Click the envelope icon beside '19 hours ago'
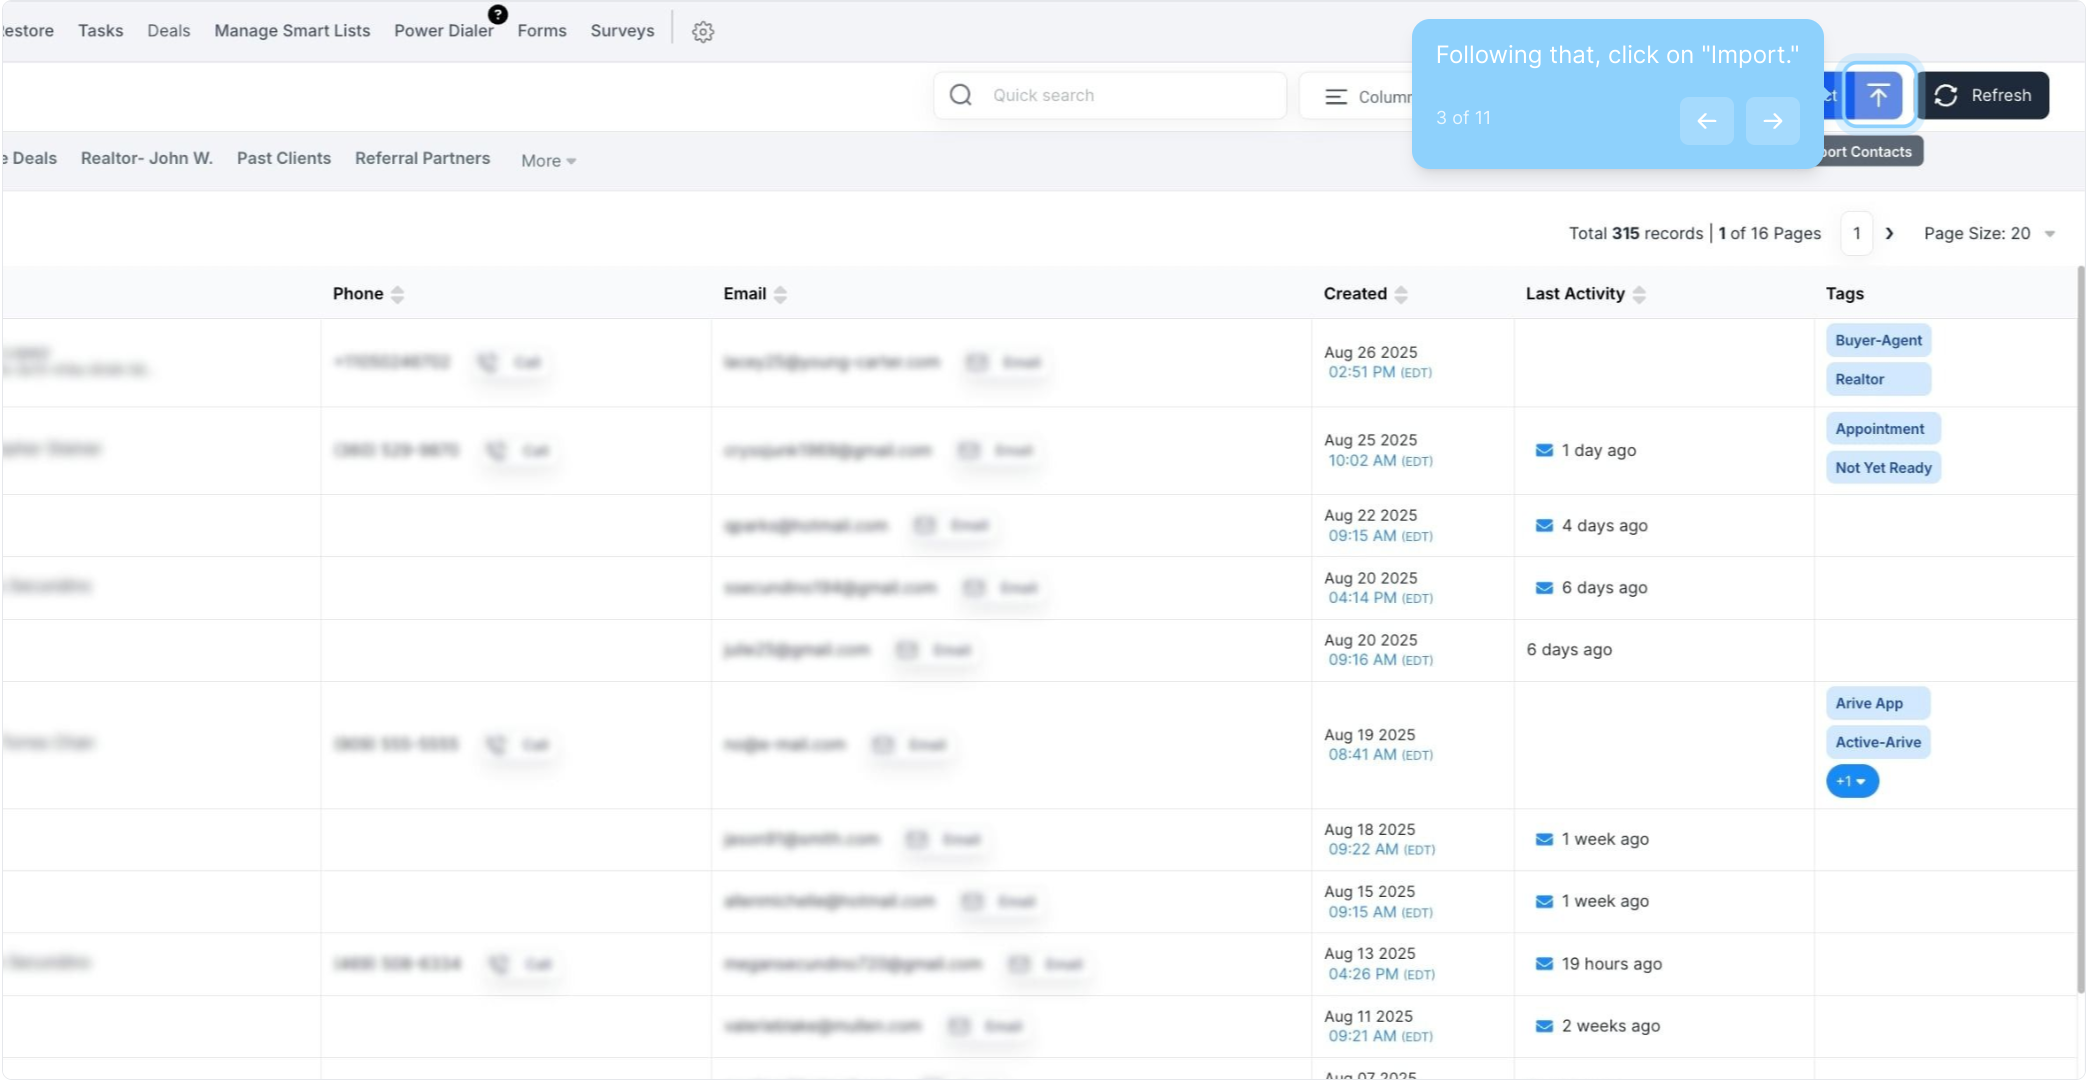This screenshot has width=2088, height=1080. tap(1544, 964)
